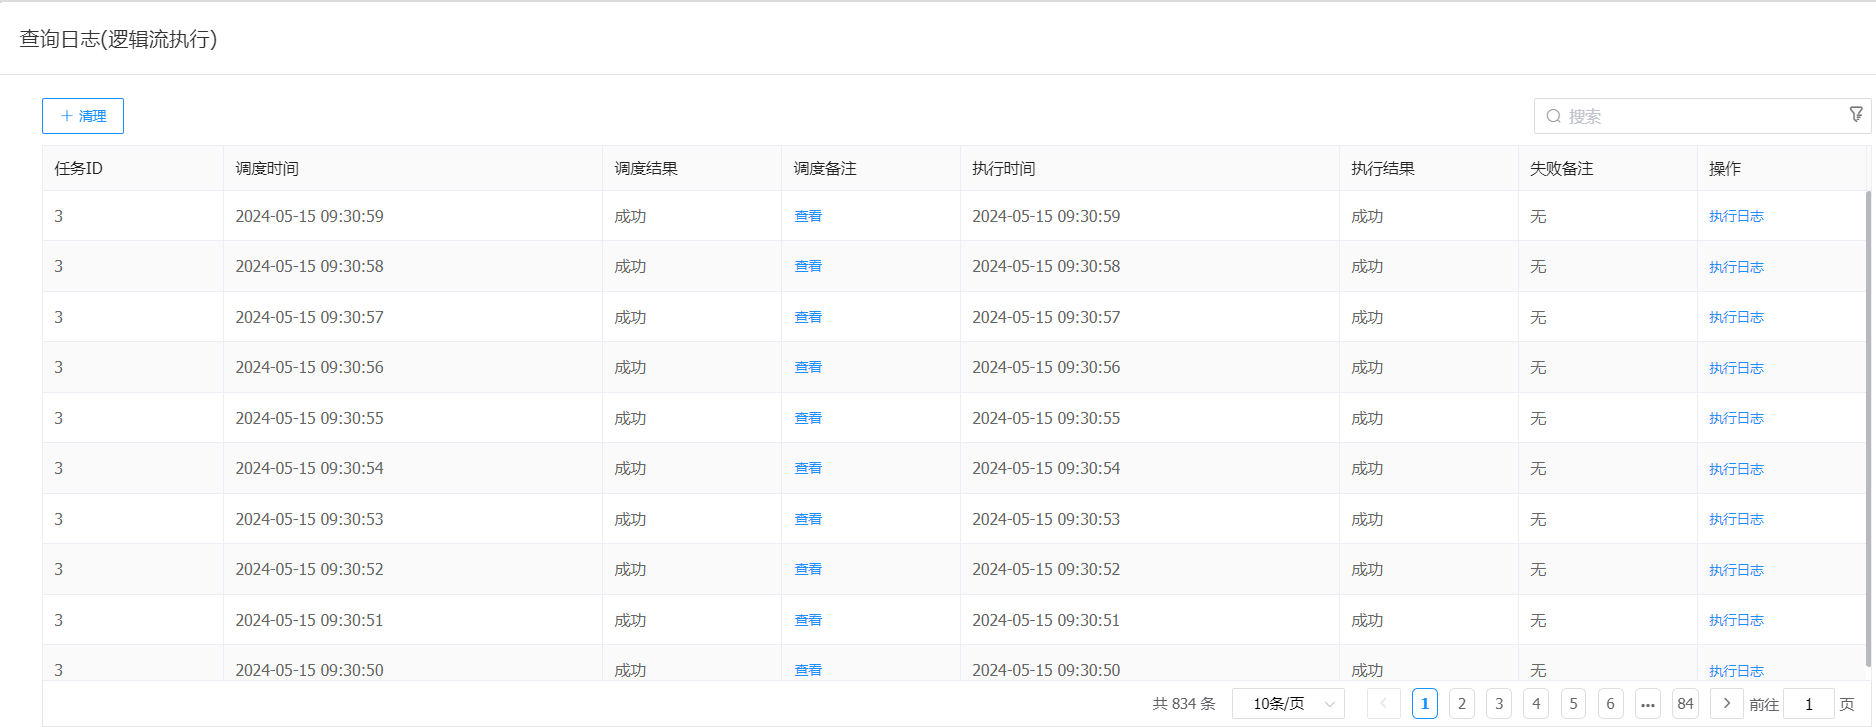Open 执行日志 for the 09:30:55 row
The width and height of the screenshot is (1876, 727).
tap(1735, 418)
